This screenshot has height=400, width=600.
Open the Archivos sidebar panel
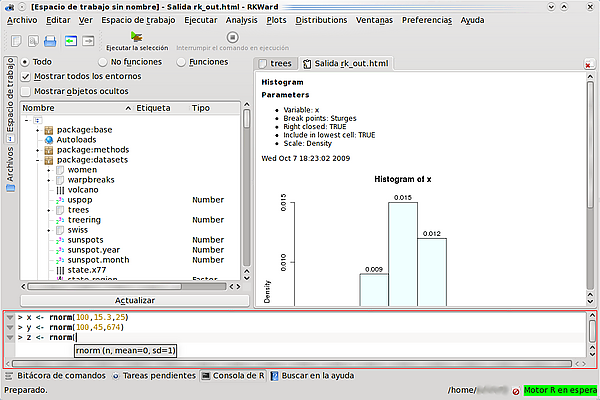pyautogui.click(x=10, y=169)
